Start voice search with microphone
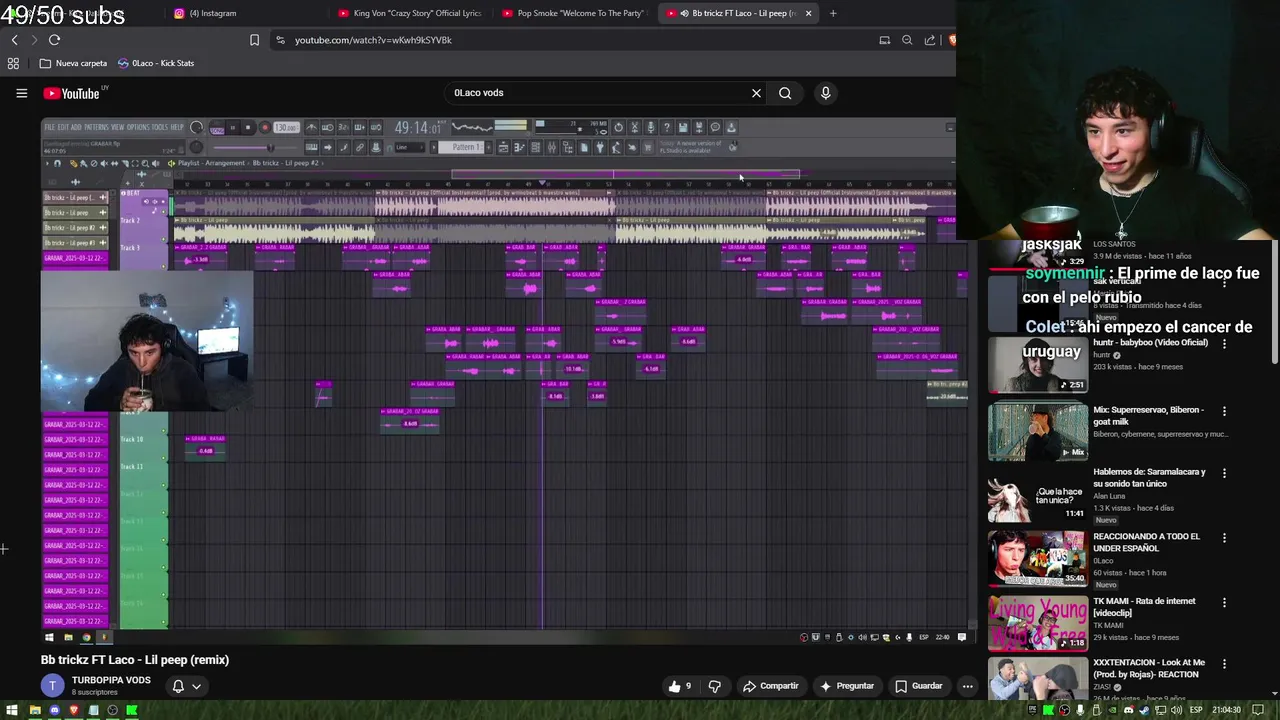The height and width of the screenshot is (720, 1280). pos(825,93)
